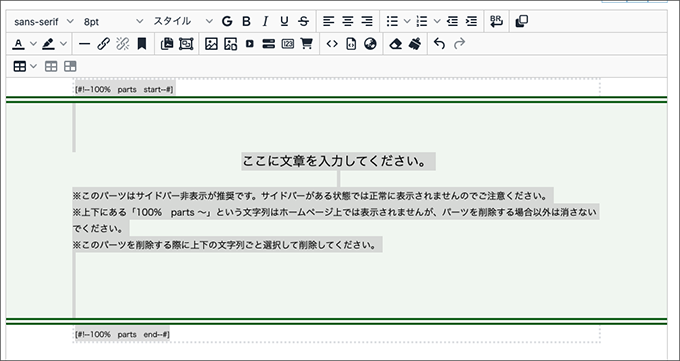680x361 pixels.
Task: Click the stacked documents parts icon
Action: coord(167,44)
